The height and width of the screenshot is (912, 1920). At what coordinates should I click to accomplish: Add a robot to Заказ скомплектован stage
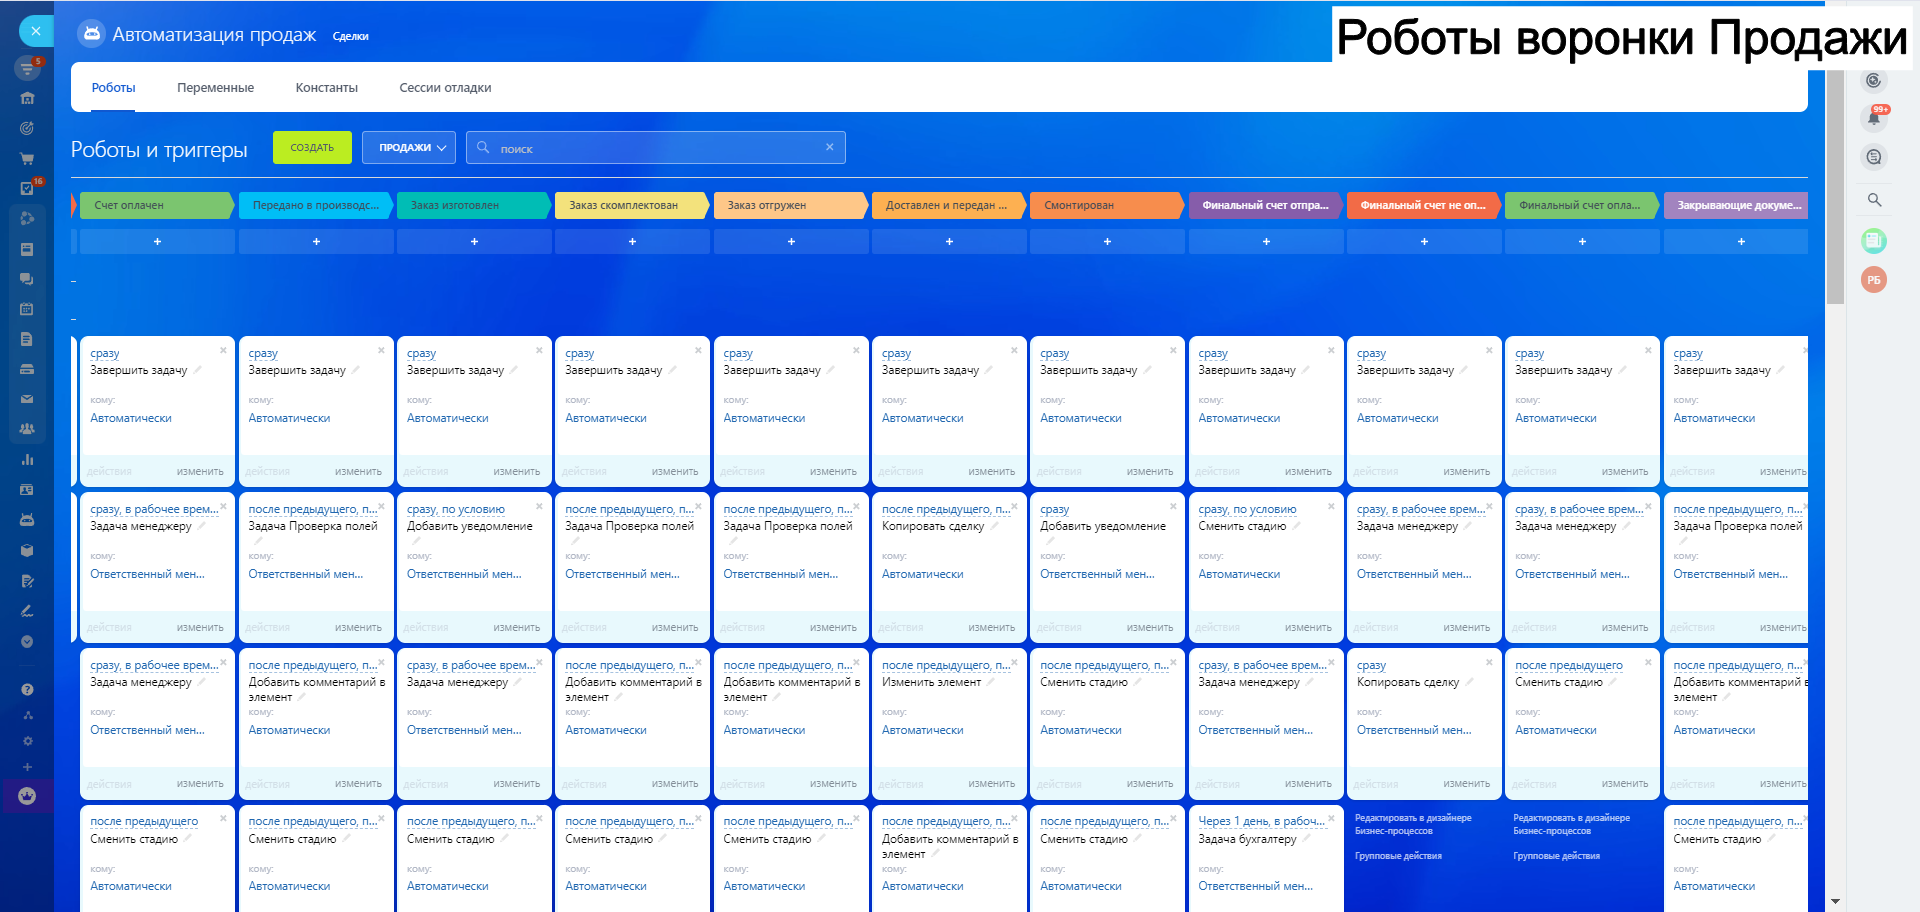click(x=632, y=241)
